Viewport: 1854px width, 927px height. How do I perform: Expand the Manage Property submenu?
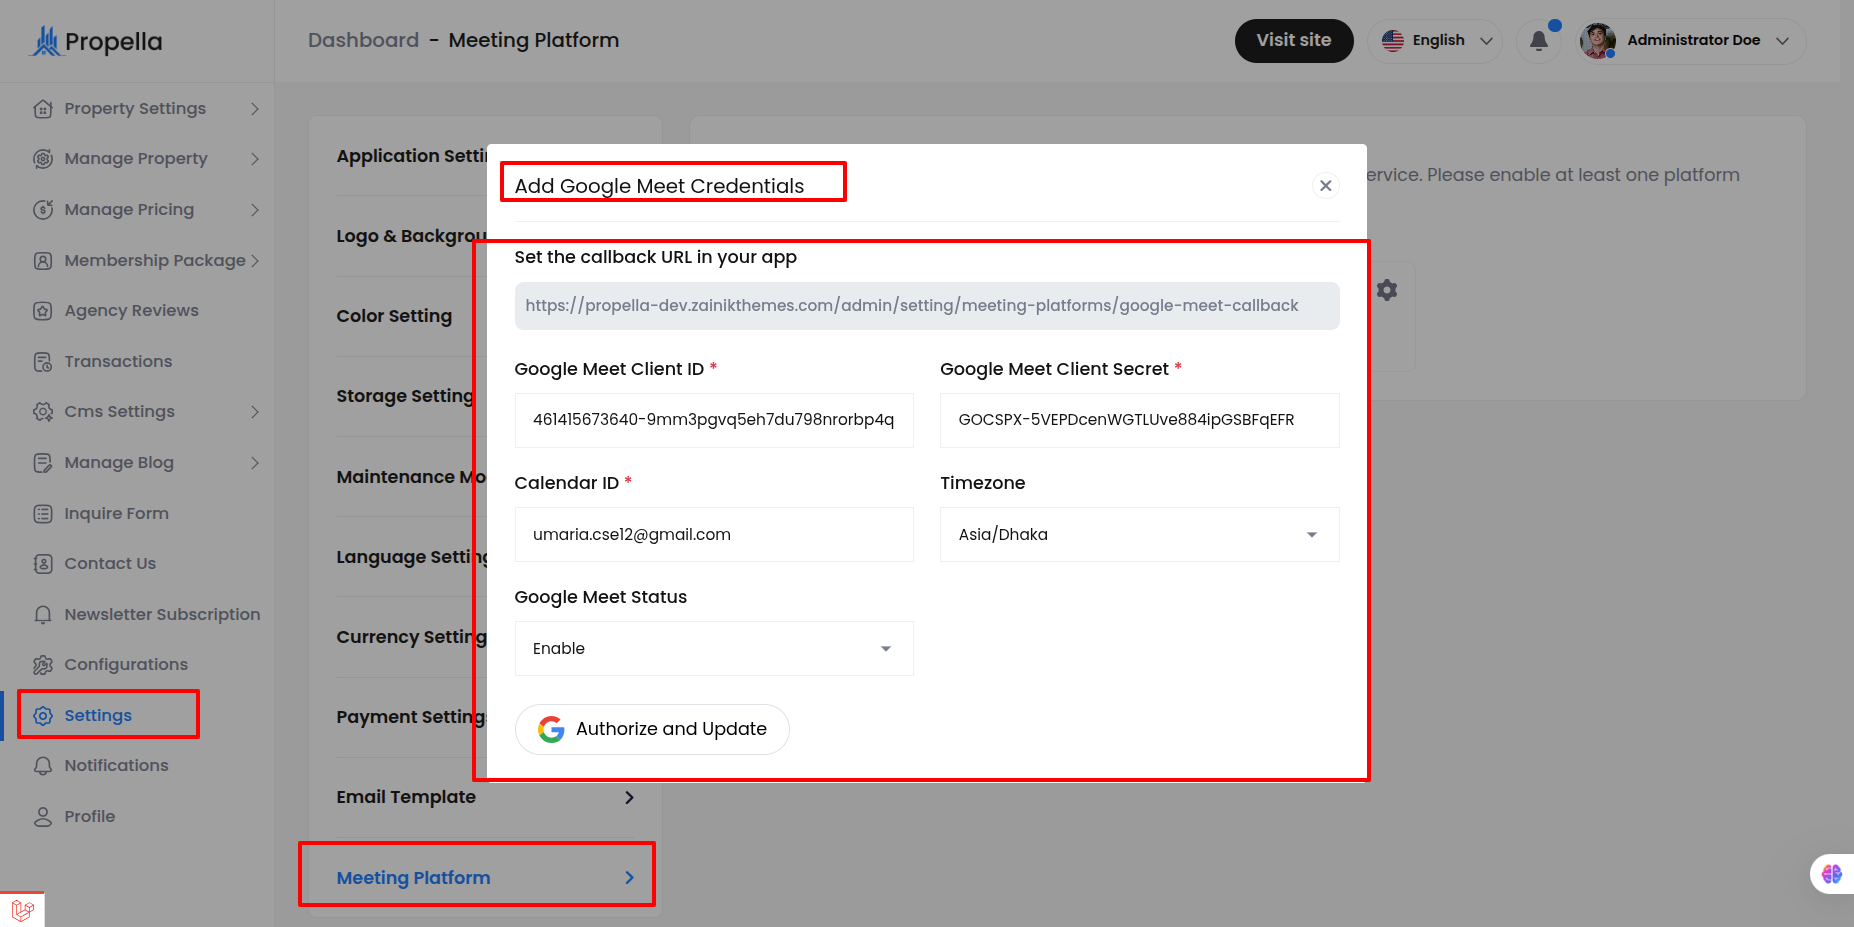tap(255, 158)
